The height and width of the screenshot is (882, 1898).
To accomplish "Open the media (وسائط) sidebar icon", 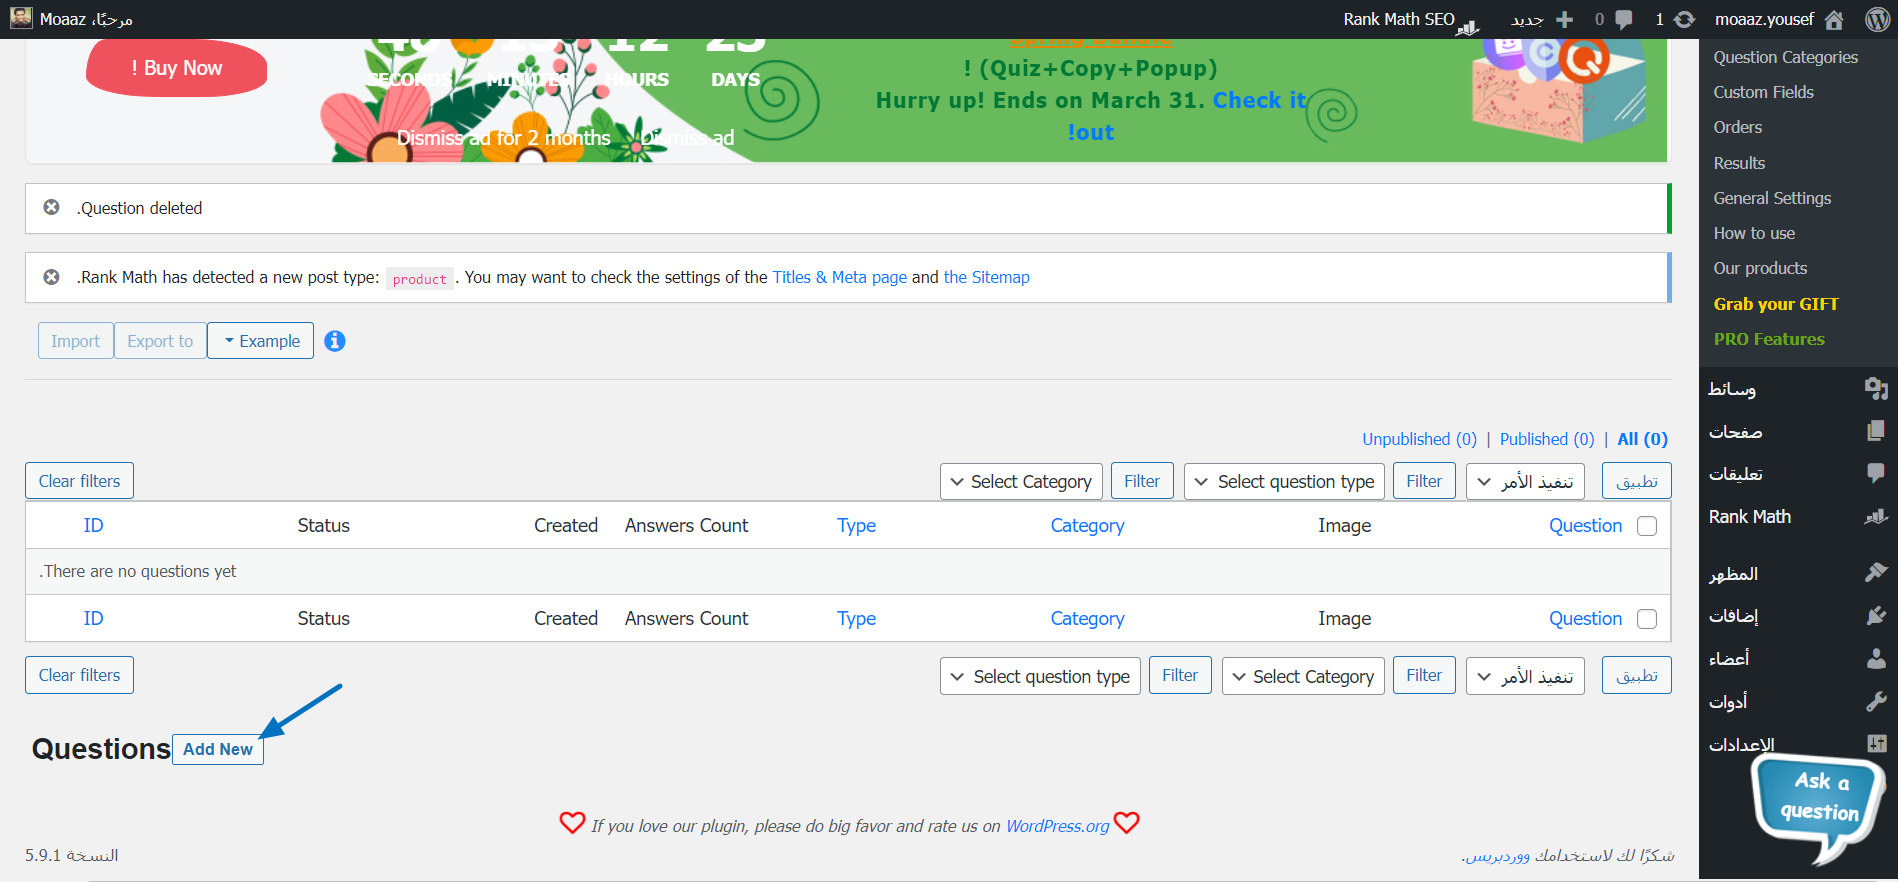I will tap(1876, 388).
